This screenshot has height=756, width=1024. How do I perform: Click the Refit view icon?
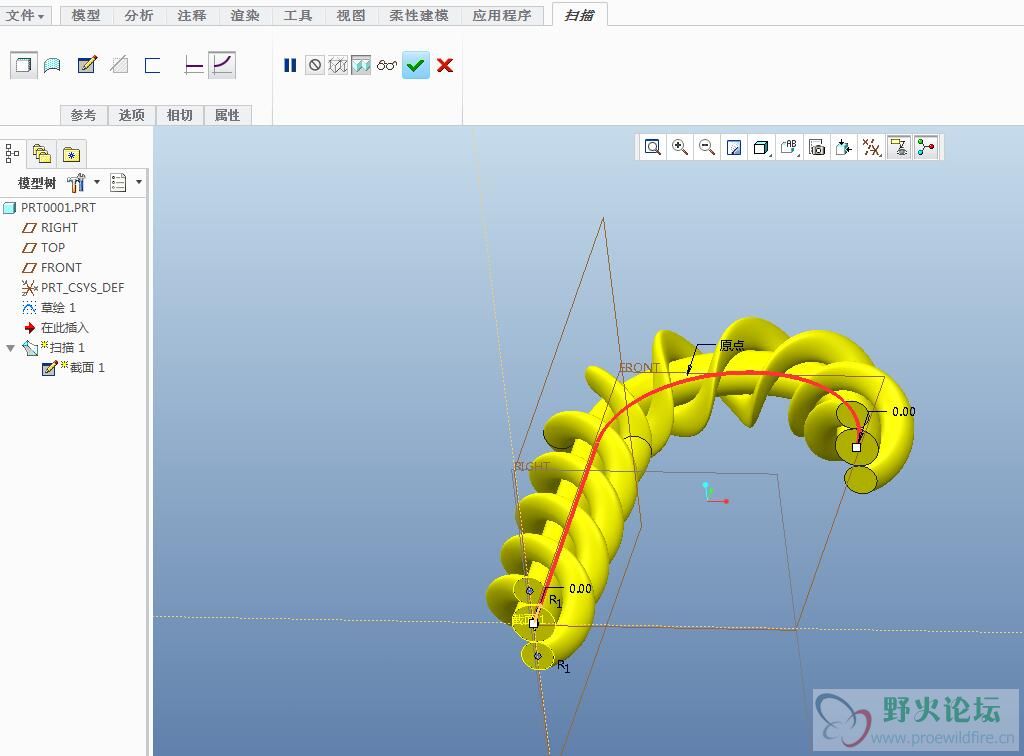click(652, 148)
